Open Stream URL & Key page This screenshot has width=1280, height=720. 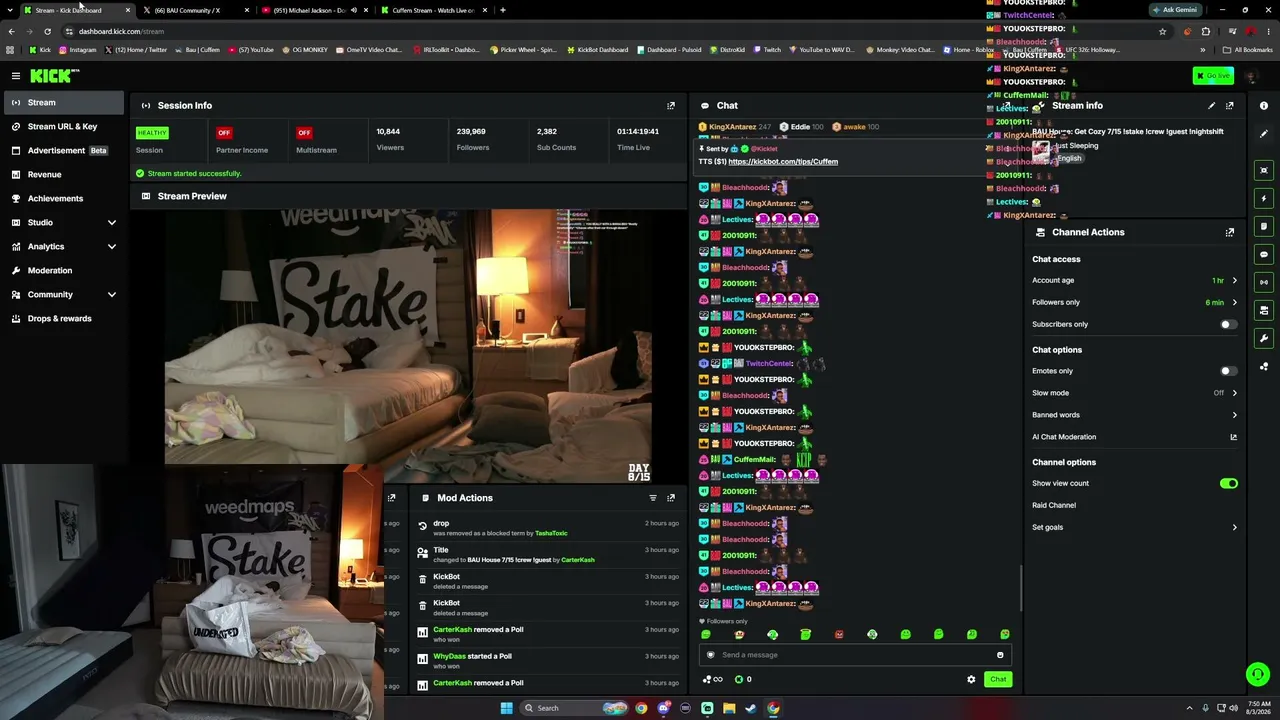point(64,126)
